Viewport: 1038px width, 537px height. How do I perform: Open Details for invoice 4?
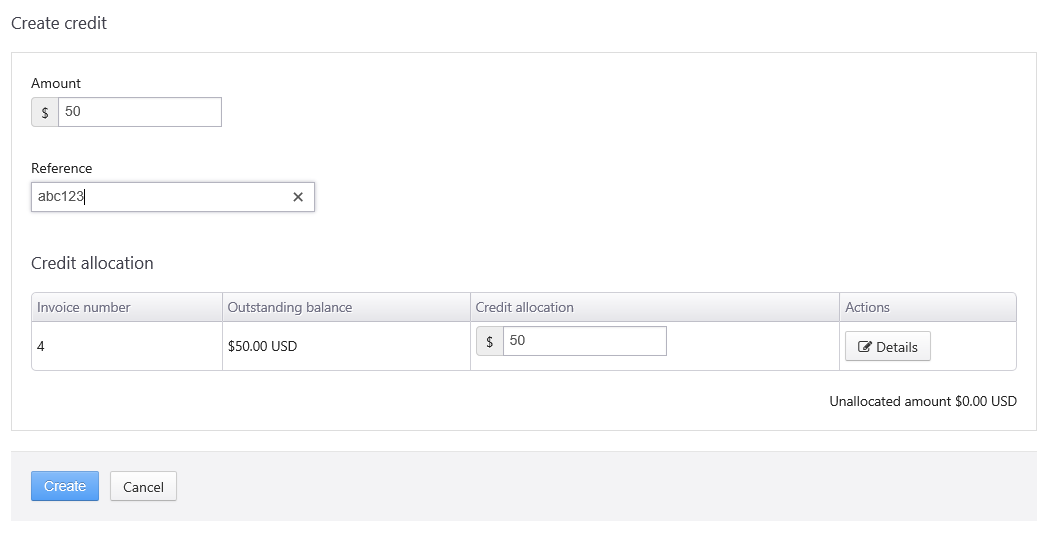pyautogui.click(x=888, y=346)
